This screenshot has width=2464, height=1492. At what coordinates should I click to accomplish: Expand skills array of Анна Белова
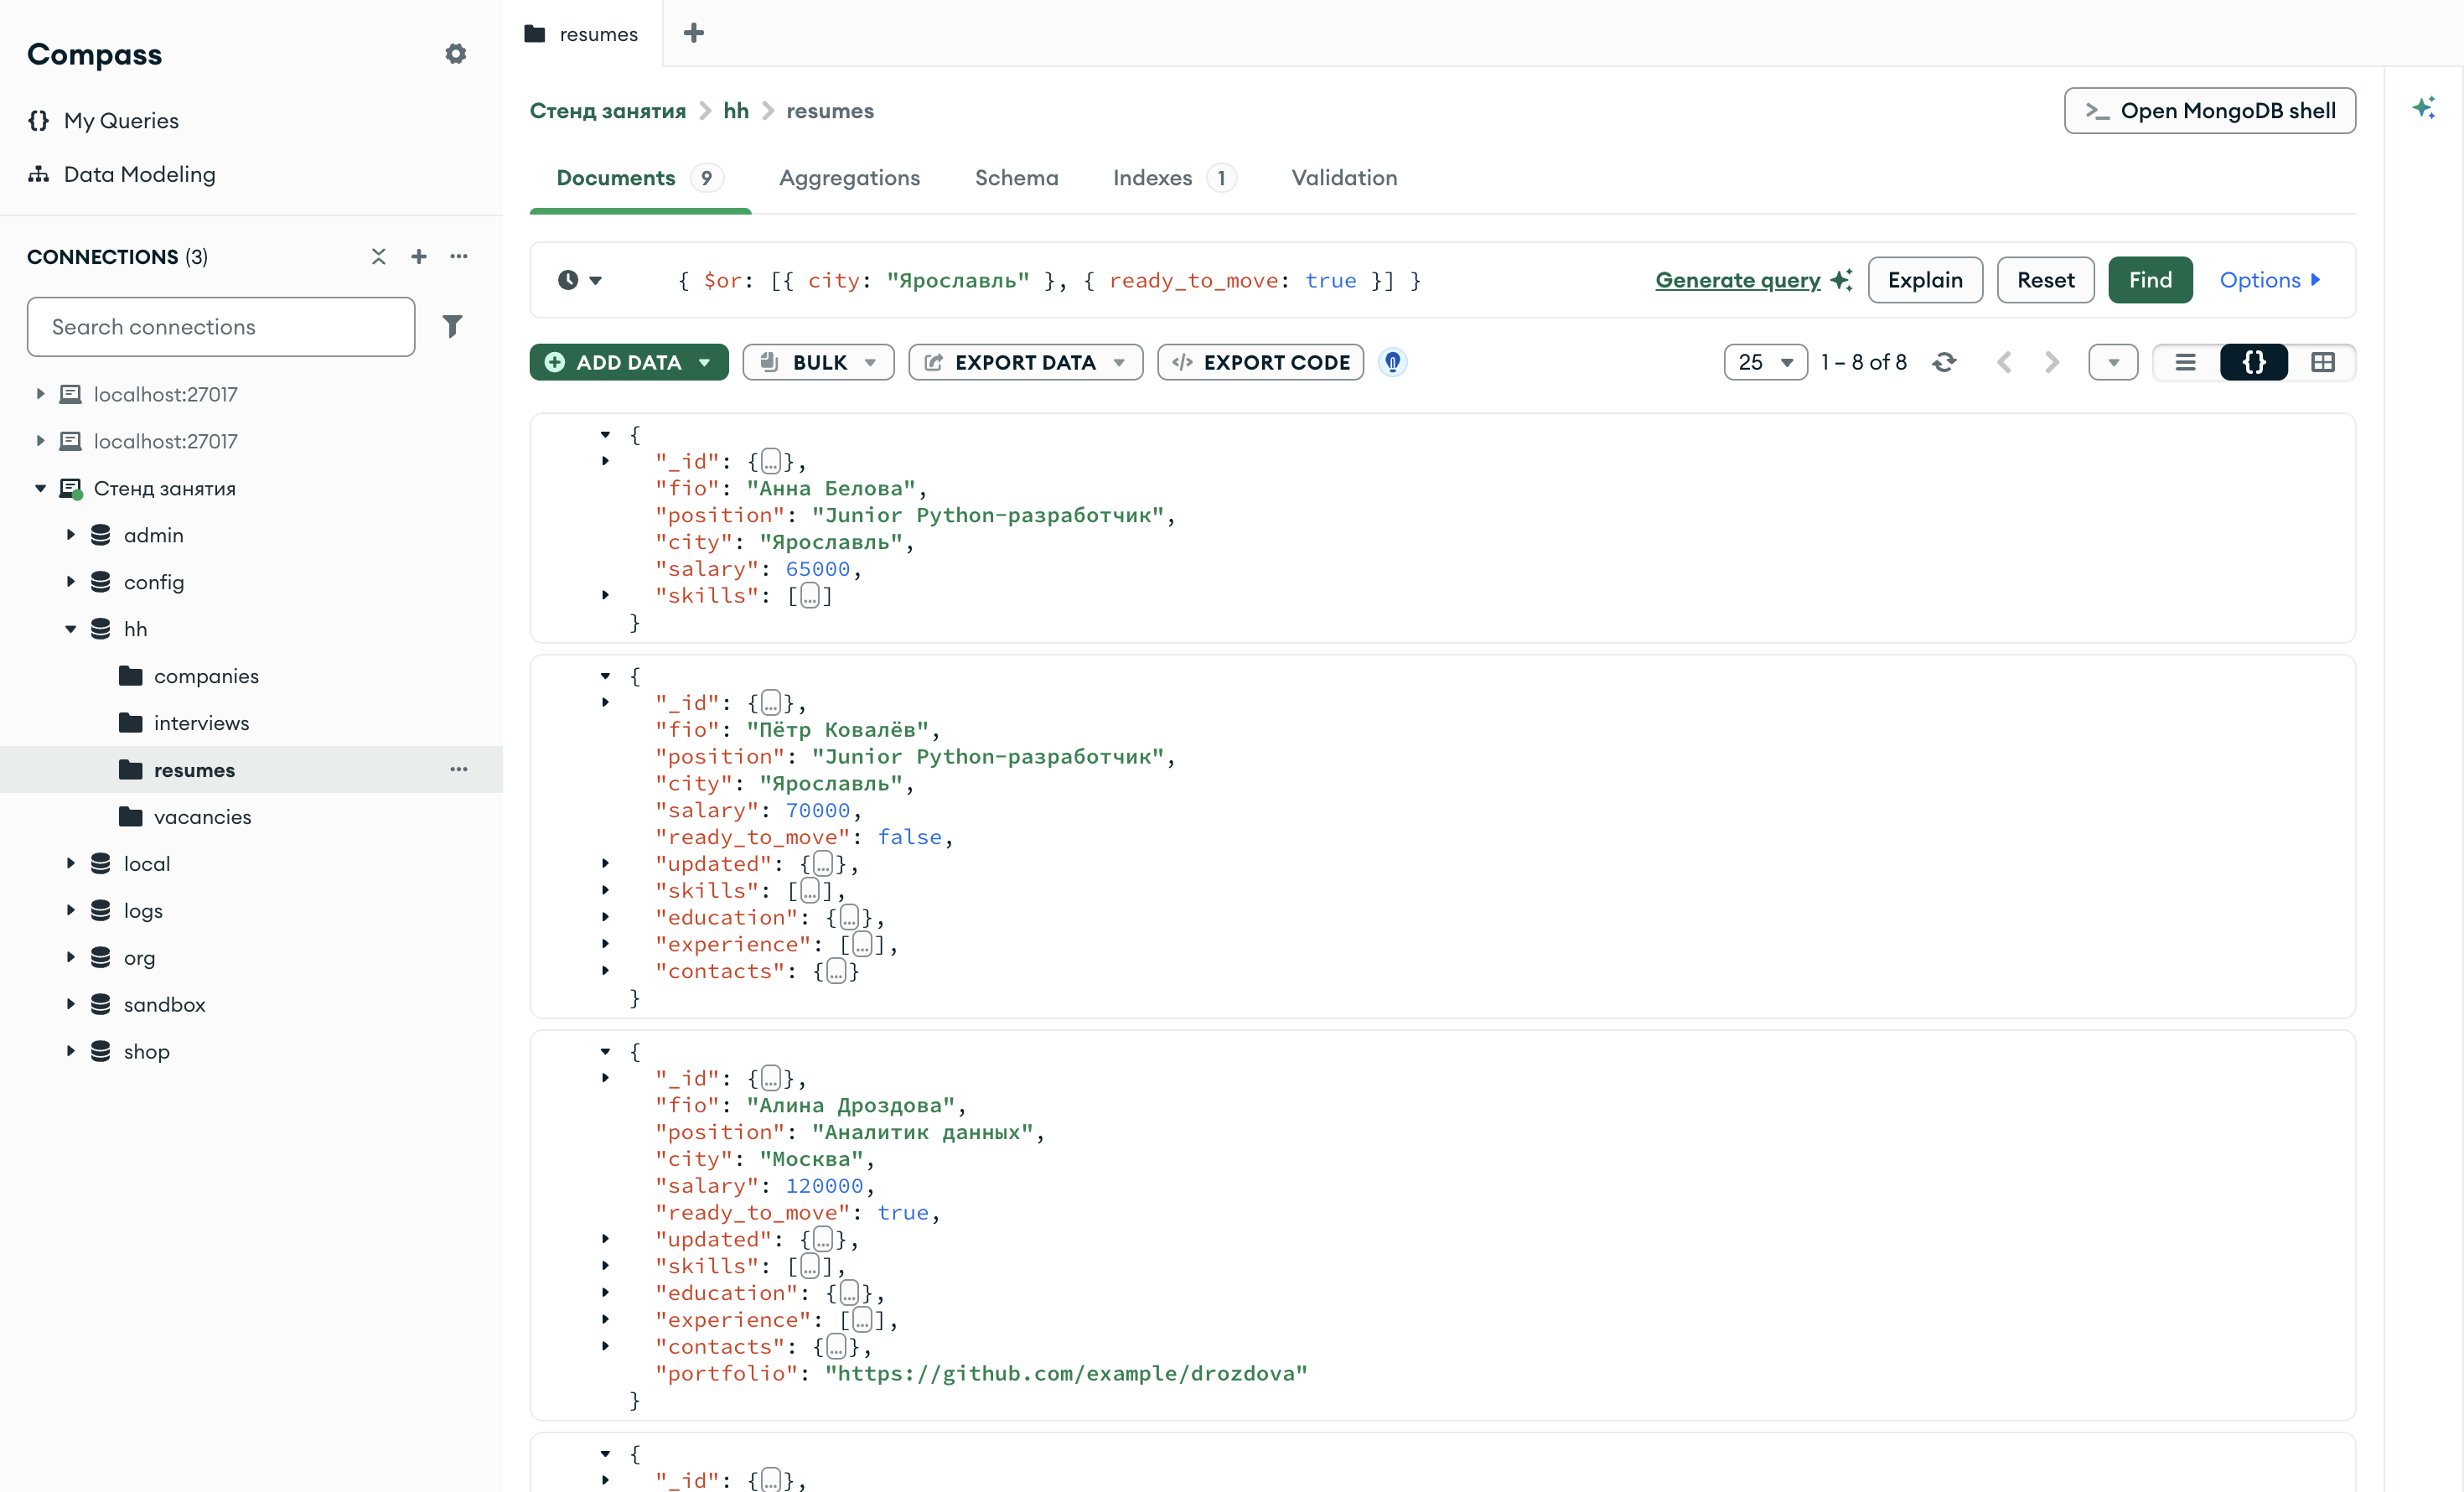pos(606,595)
